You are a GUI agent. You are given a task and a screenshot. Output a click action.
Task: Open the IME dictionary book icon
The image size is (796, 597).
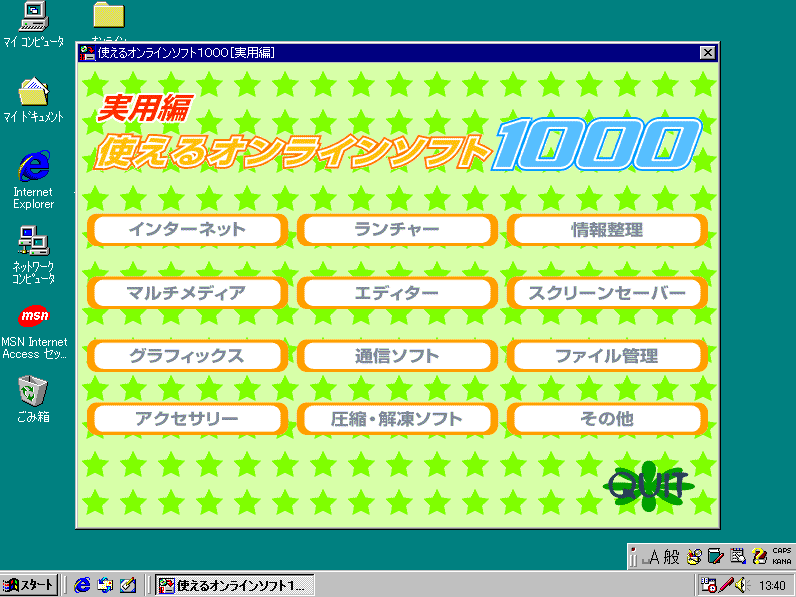click(716, 557)
